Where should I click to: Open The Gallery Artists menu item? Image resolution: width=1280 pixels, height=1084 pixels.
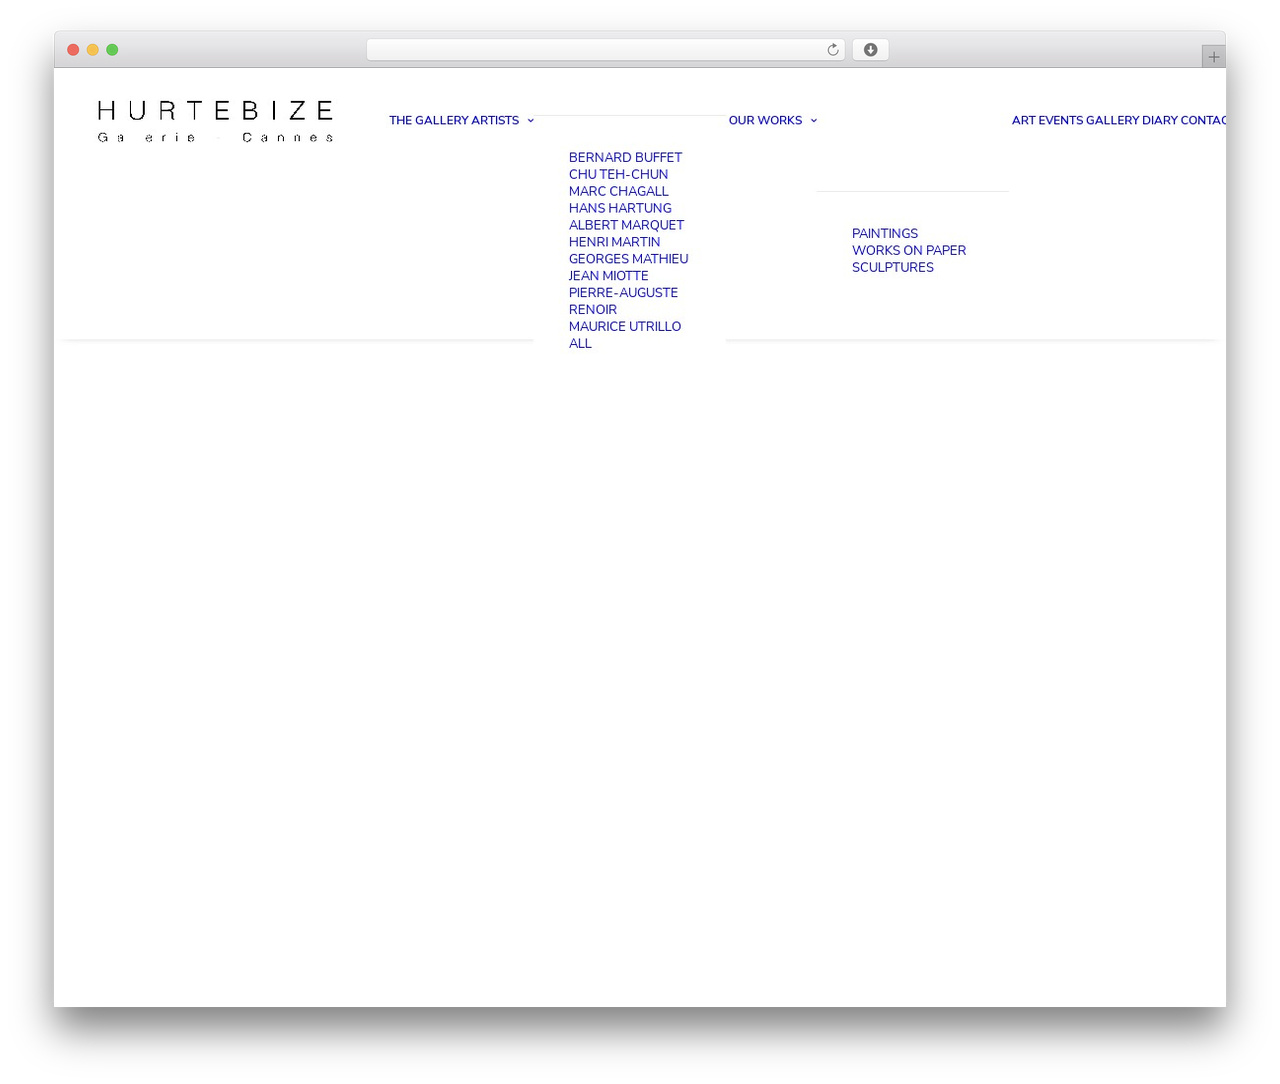coord(454,120)
